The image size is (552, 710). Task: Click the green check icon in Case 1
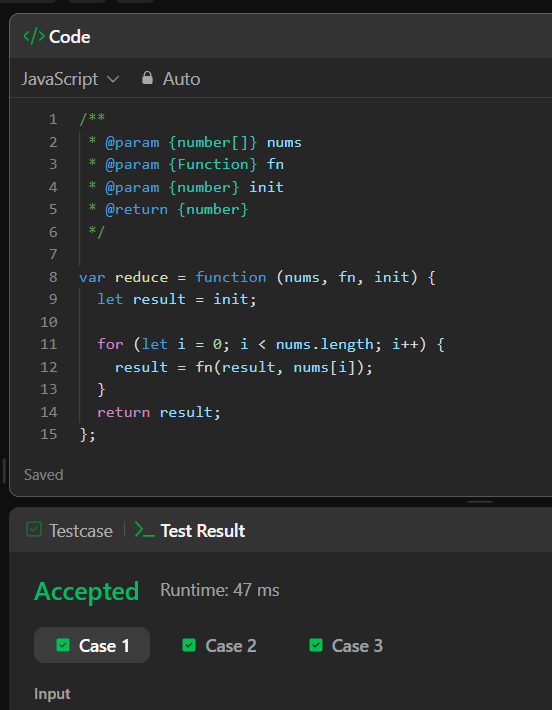click(x=63, y=645)
